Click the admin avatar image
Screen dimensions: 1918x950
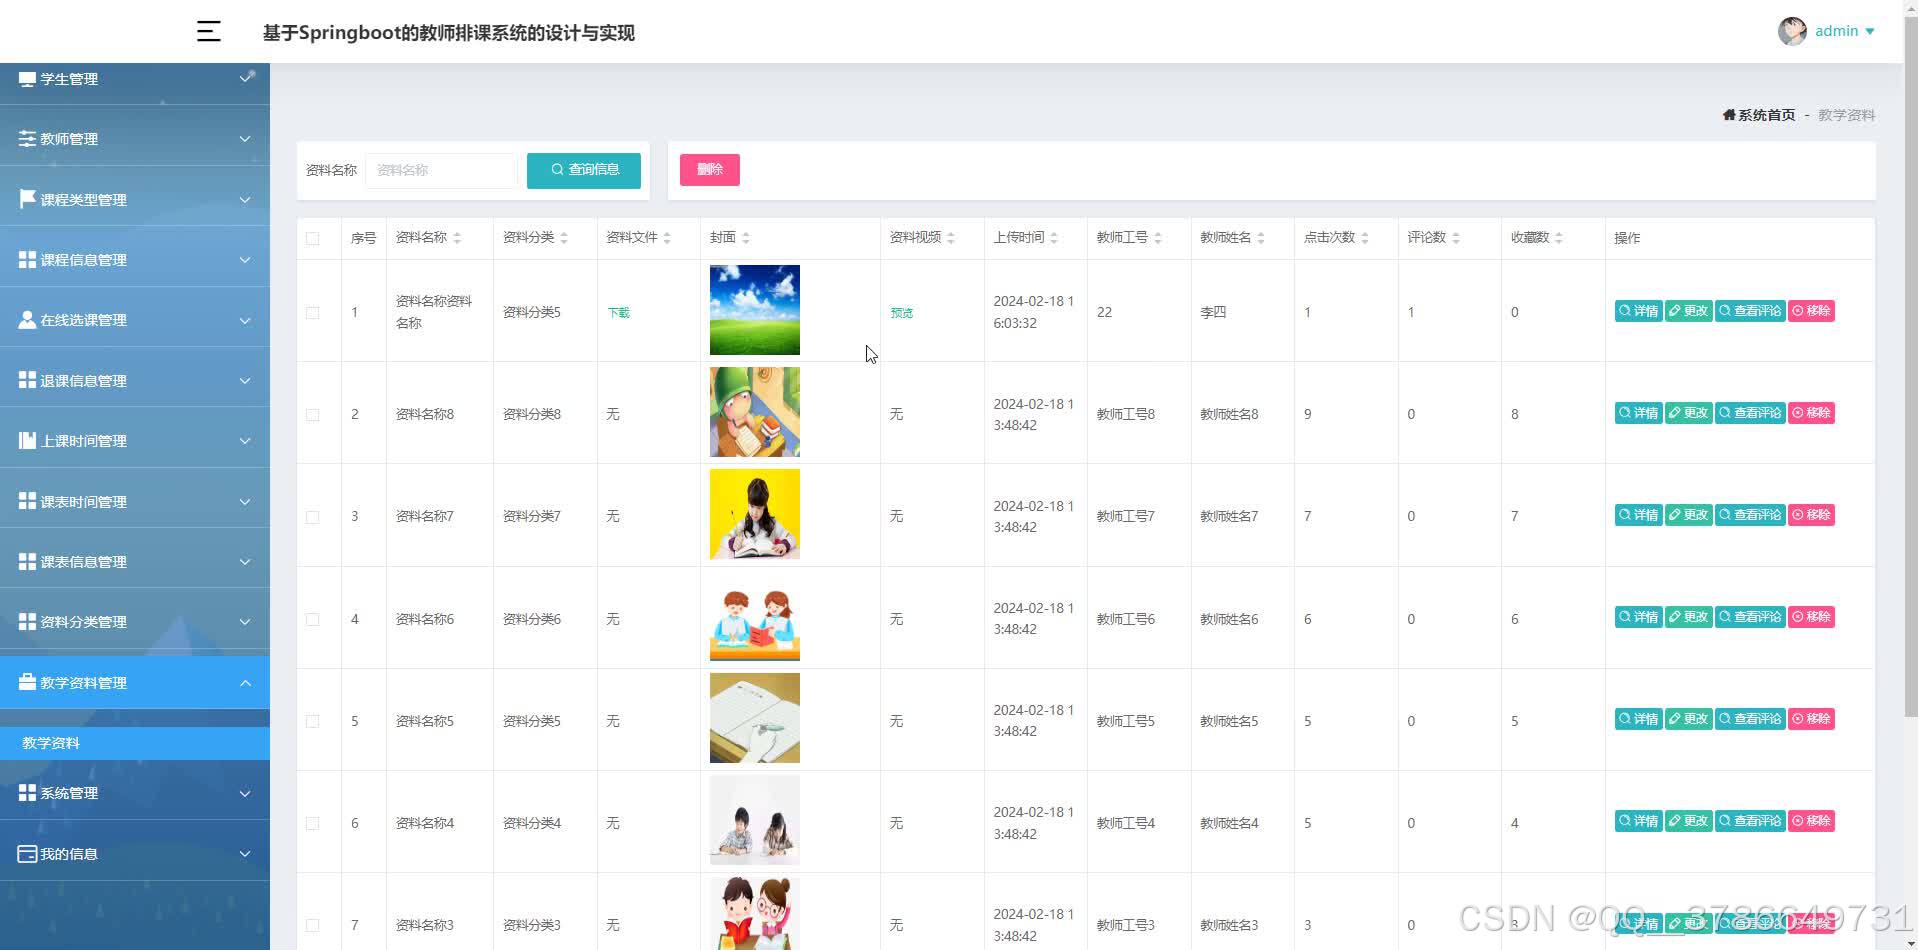[1791, 31]
